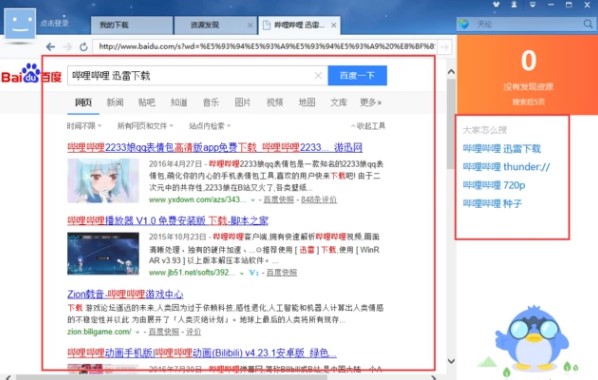
Task: Click the page scrollbar down arrow
Action: (x=451, y=361)
